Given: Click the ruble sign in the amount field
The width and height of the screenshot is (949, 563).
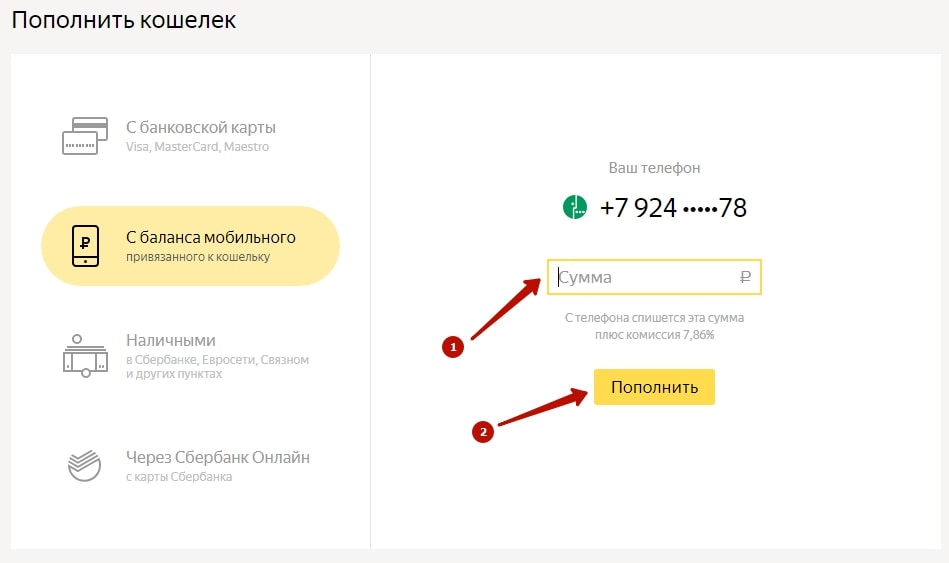Looking at the screenshot, I should 744,277.
